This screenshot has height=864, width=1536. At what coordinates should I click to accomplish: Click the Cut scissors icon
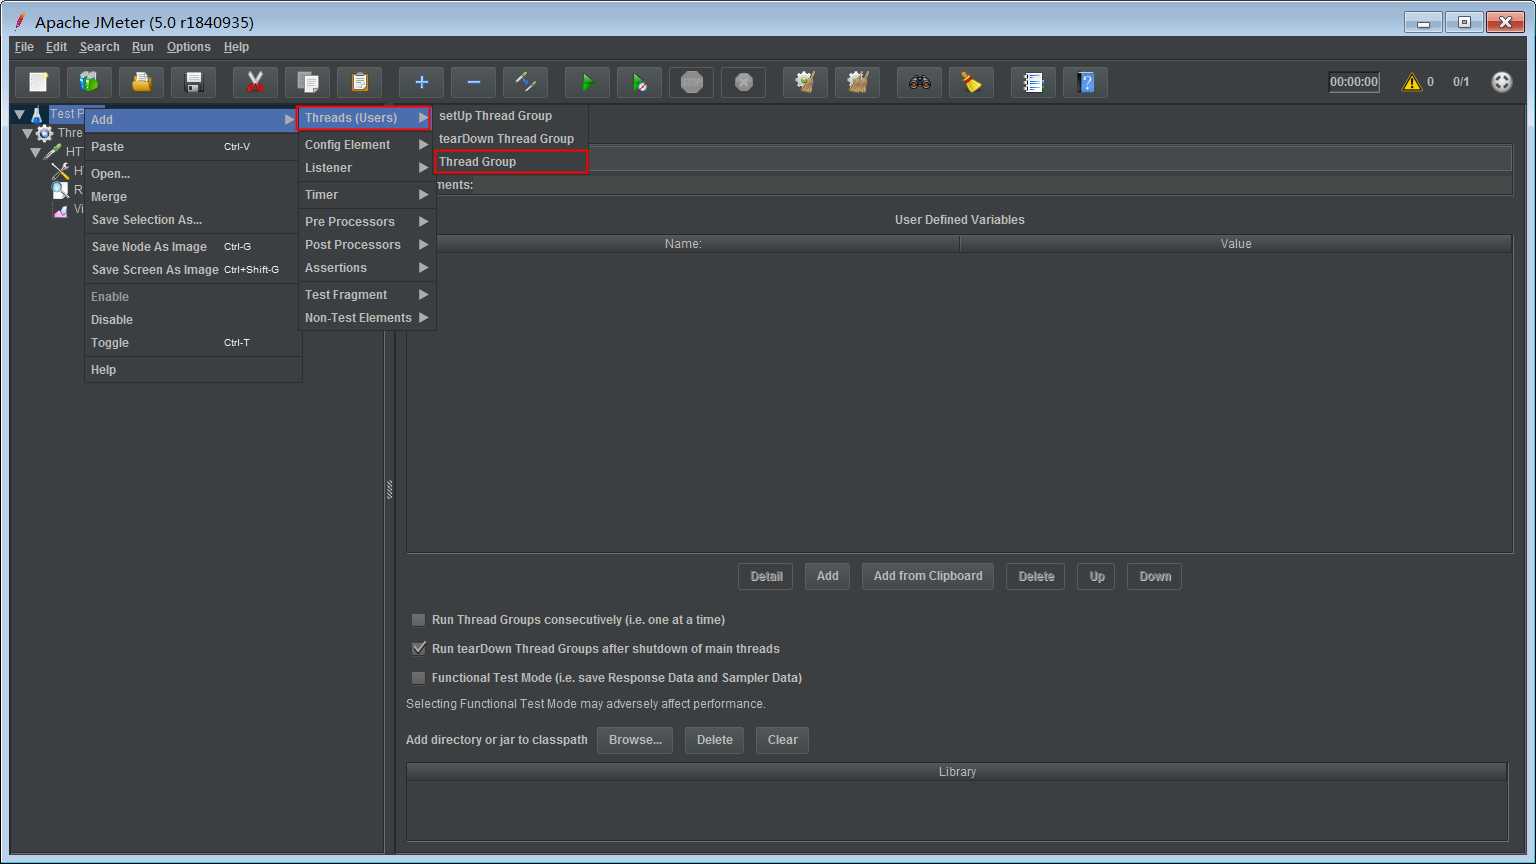(256, 82)
